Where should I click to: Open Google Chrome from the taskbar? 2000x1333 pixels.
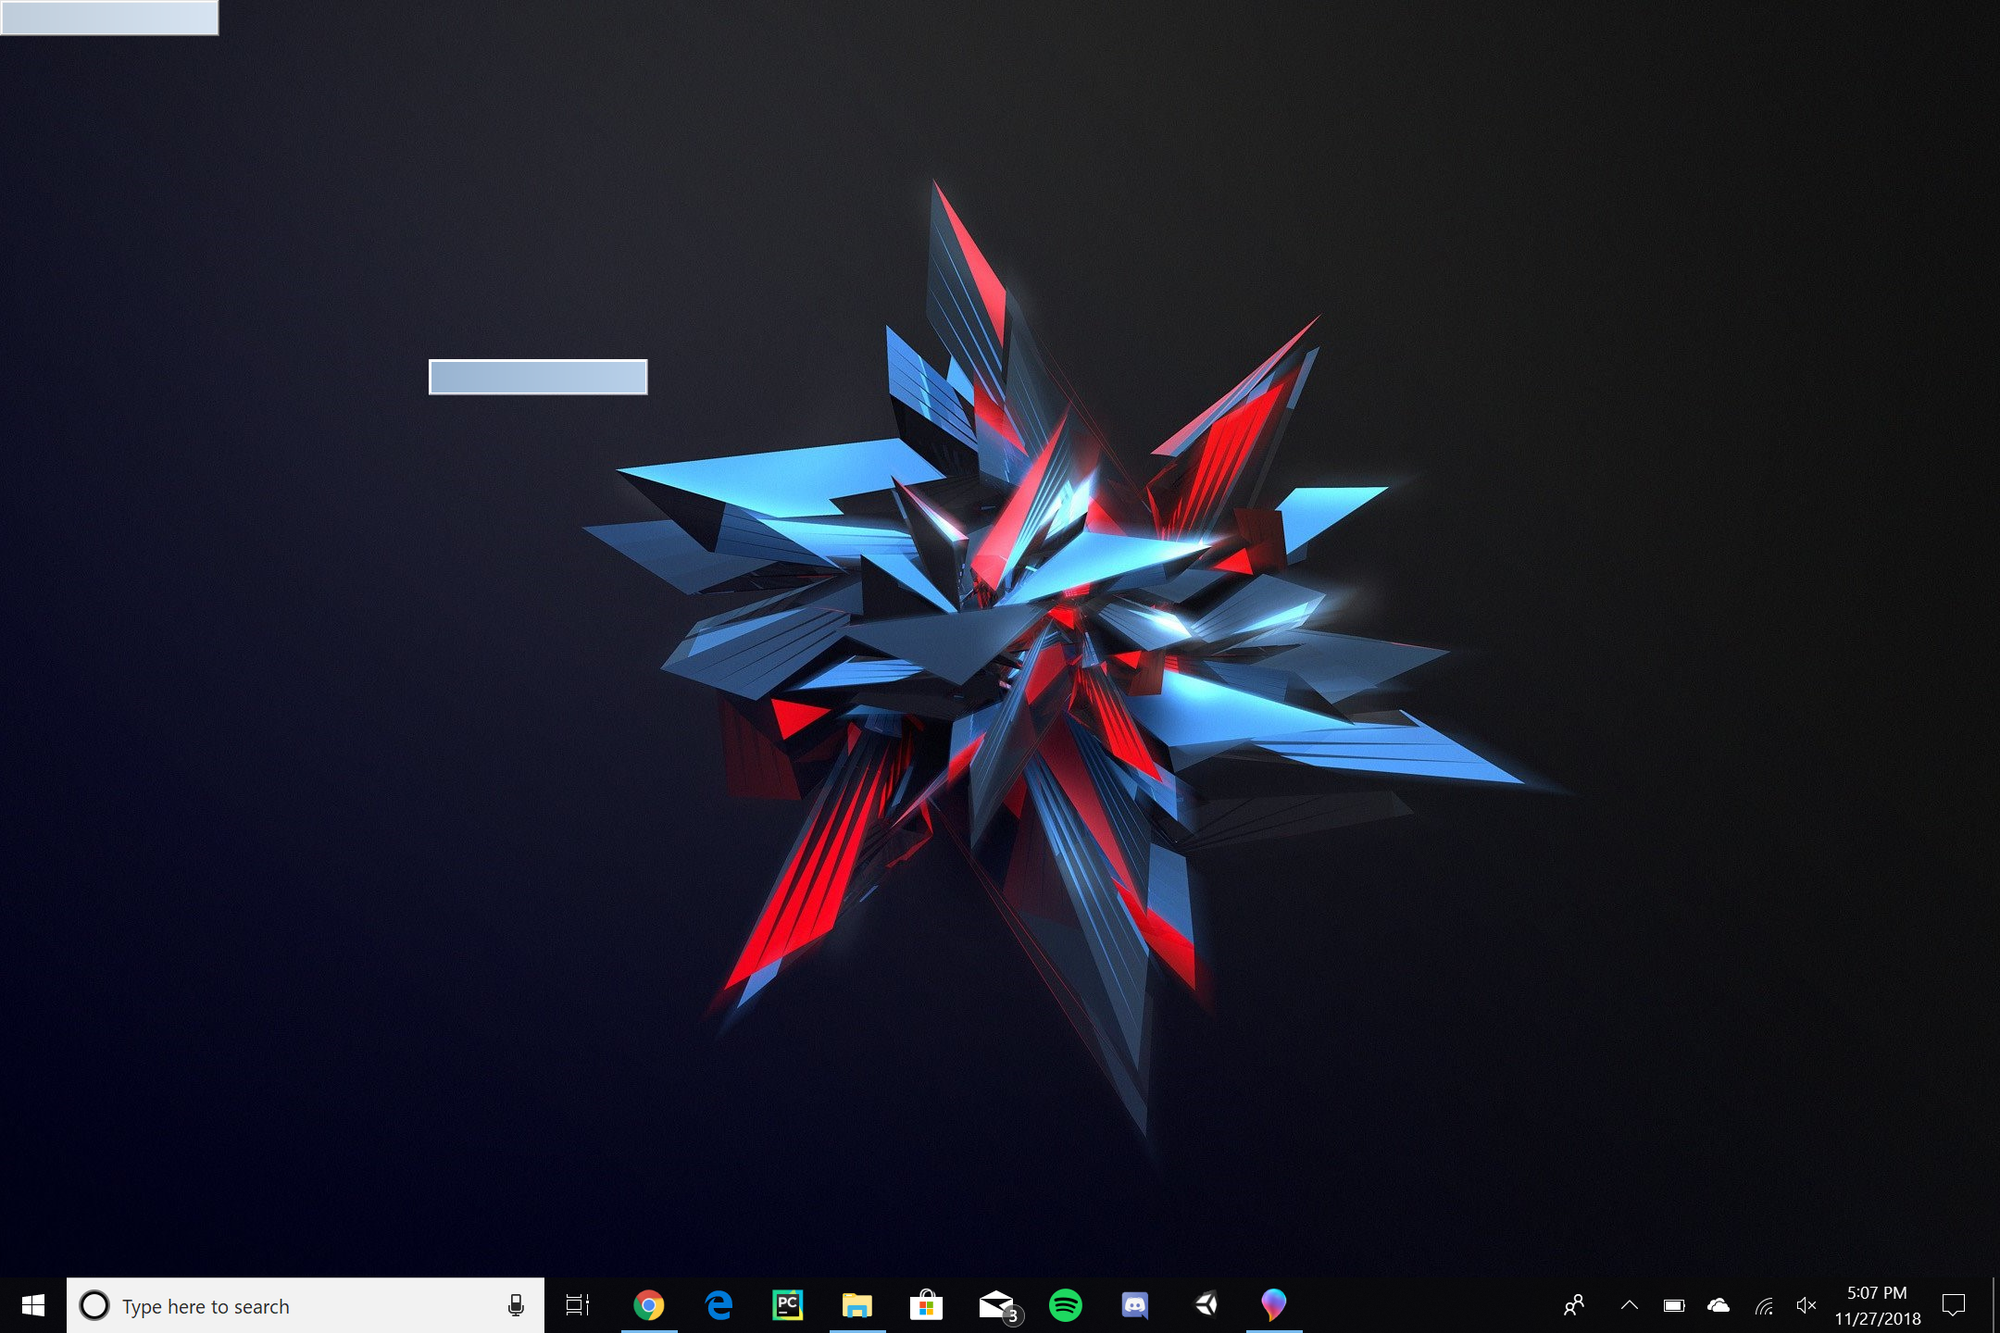pos(648,1305)
